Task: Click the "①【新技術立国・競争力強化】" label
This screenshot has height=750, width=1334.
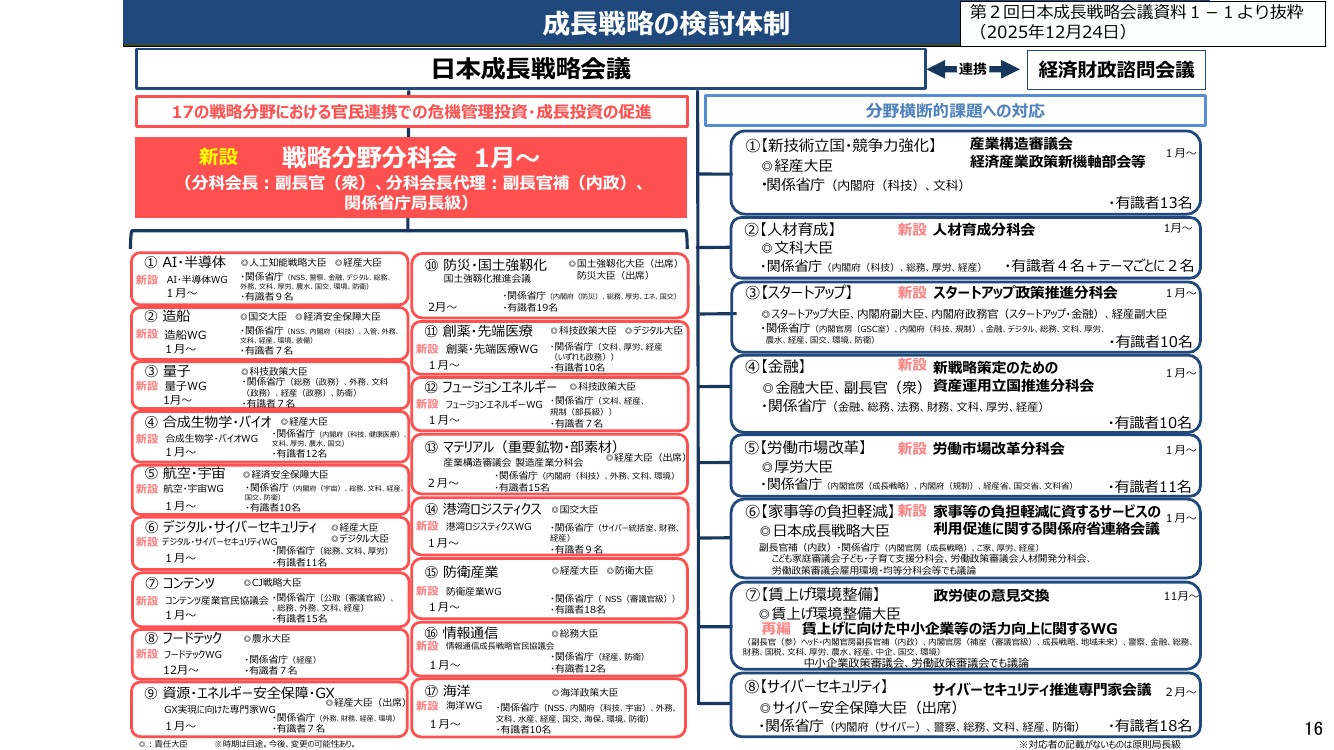Action: pyautogui.click(x=840, y=146)
